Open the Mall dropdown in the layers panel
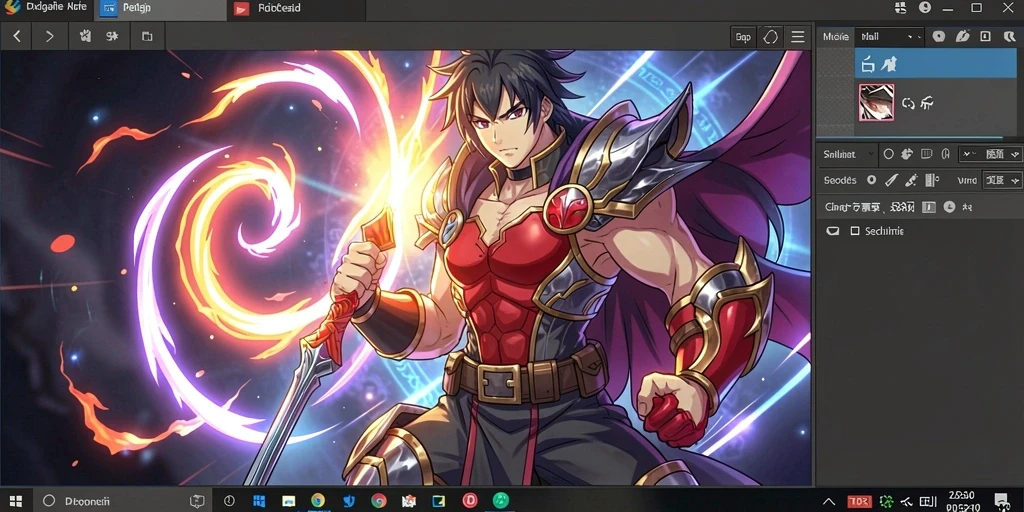 (x=889, y=37)
